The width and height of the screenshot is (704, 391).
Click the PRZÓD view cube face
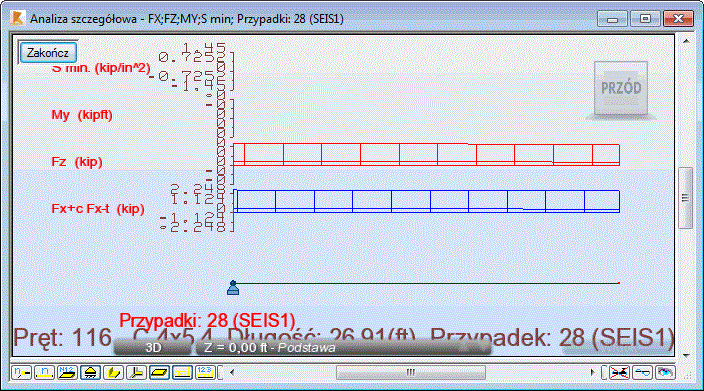pos(621,88)
